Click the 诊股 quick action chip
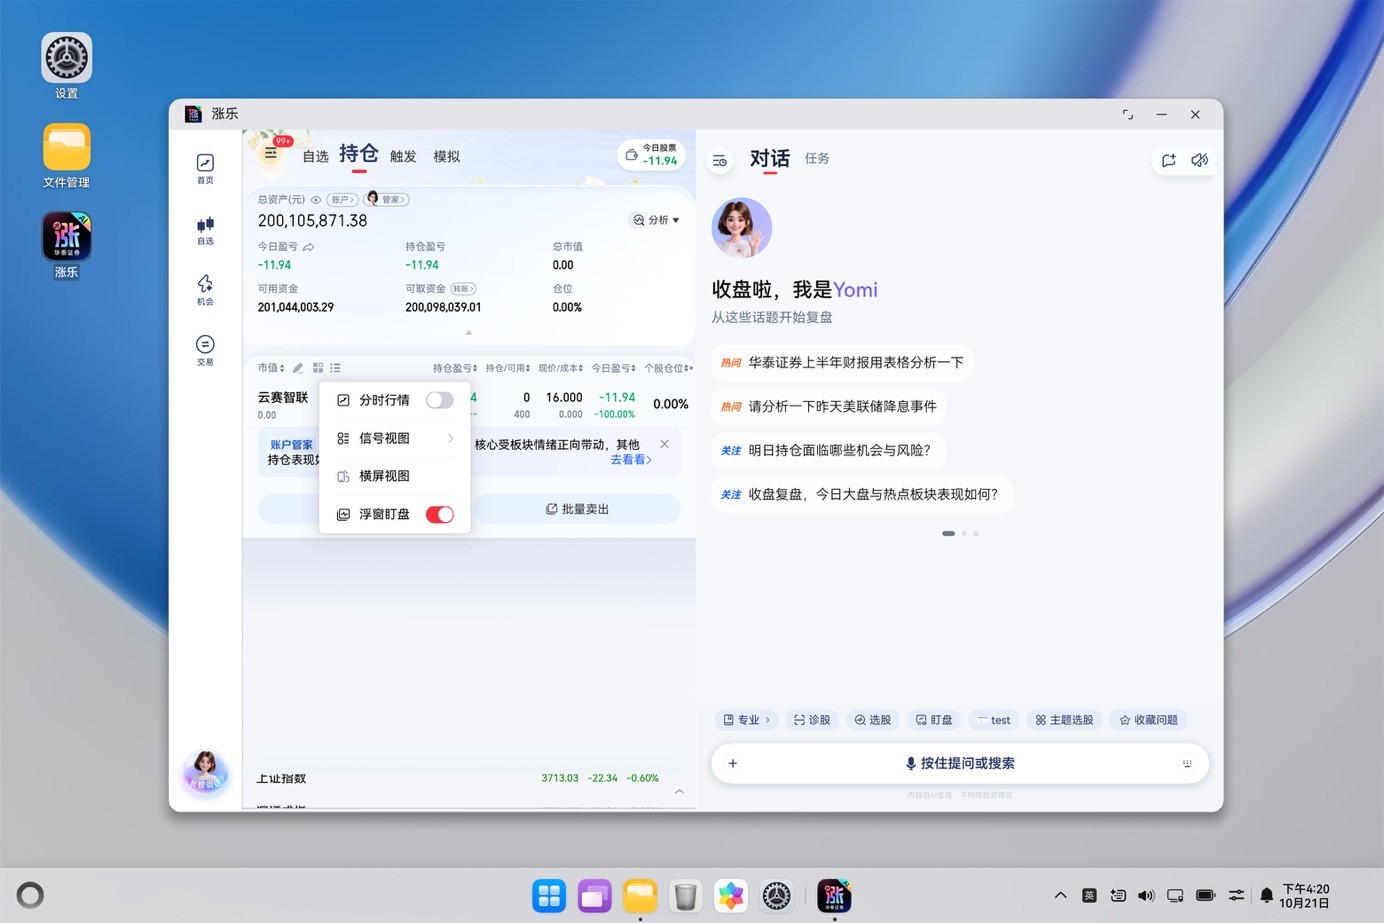The image size is (1384, 923). coord(812,720)
